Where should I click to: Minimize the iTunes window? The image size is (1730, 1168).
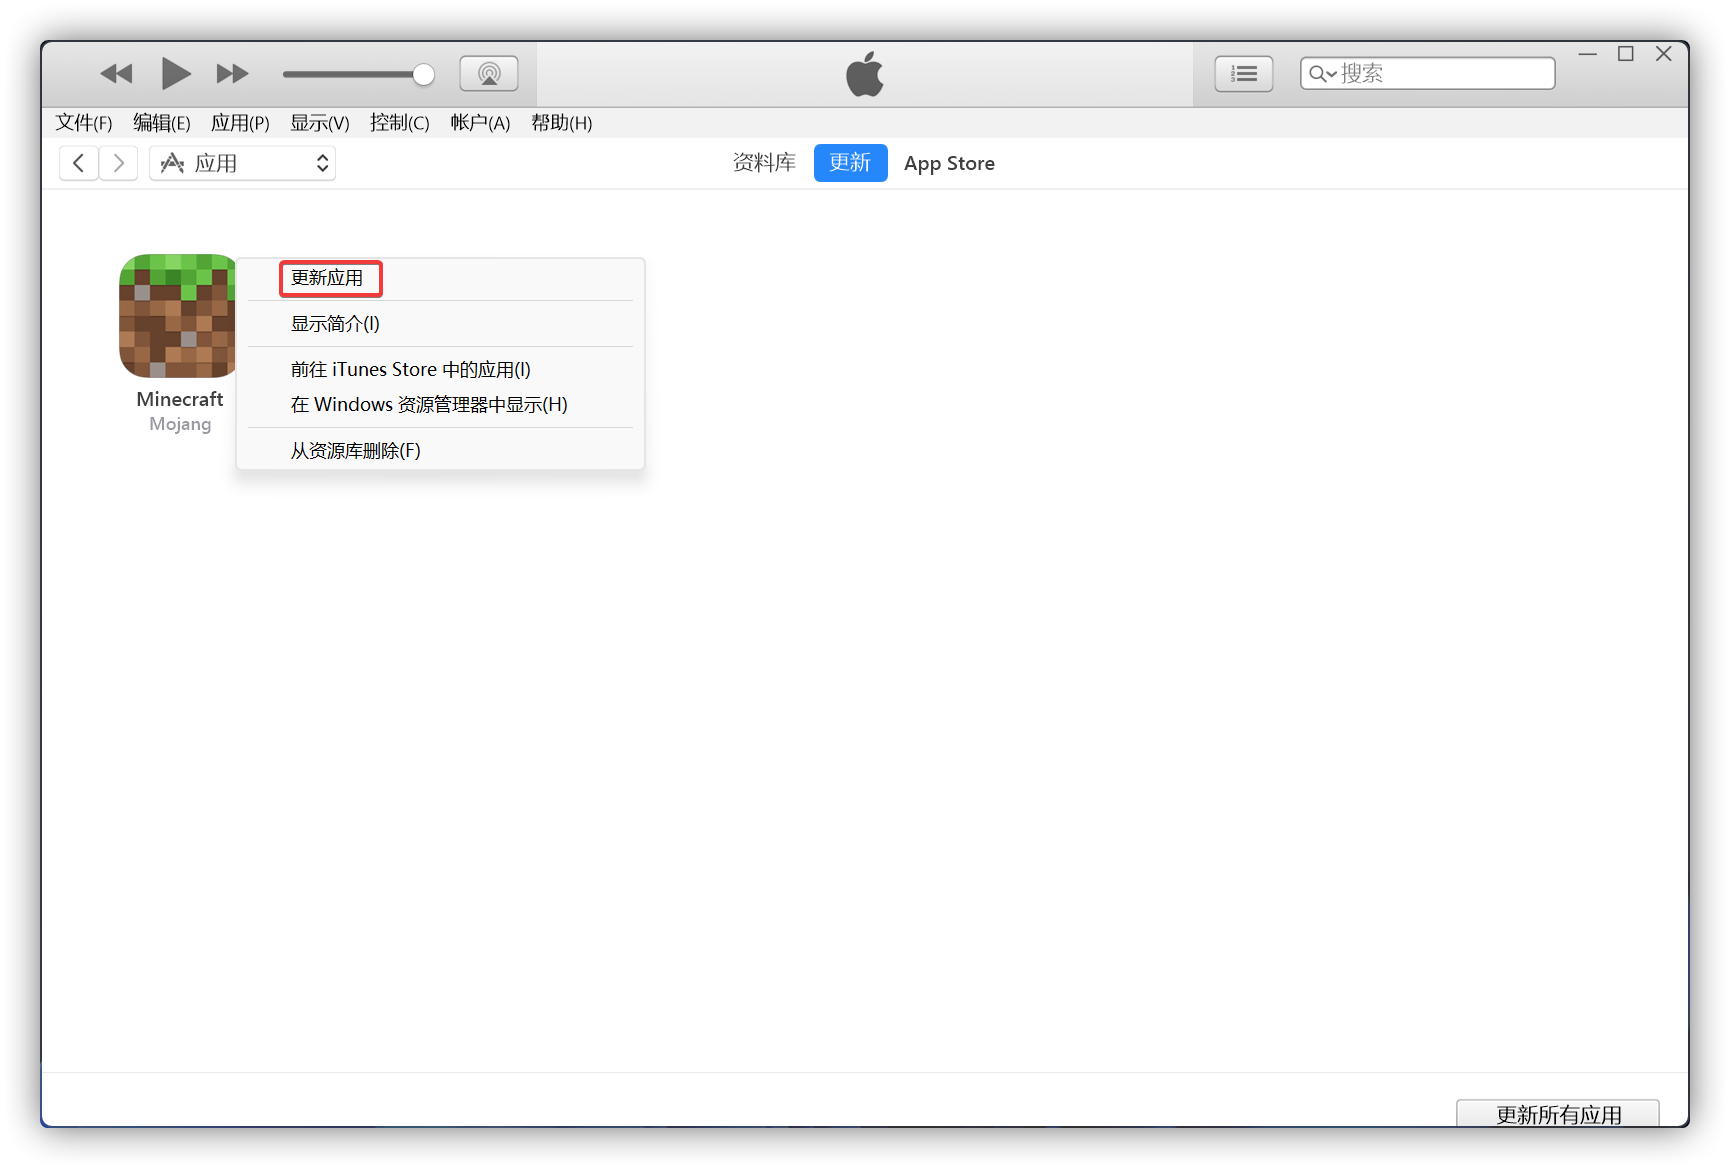[1588, 54]
